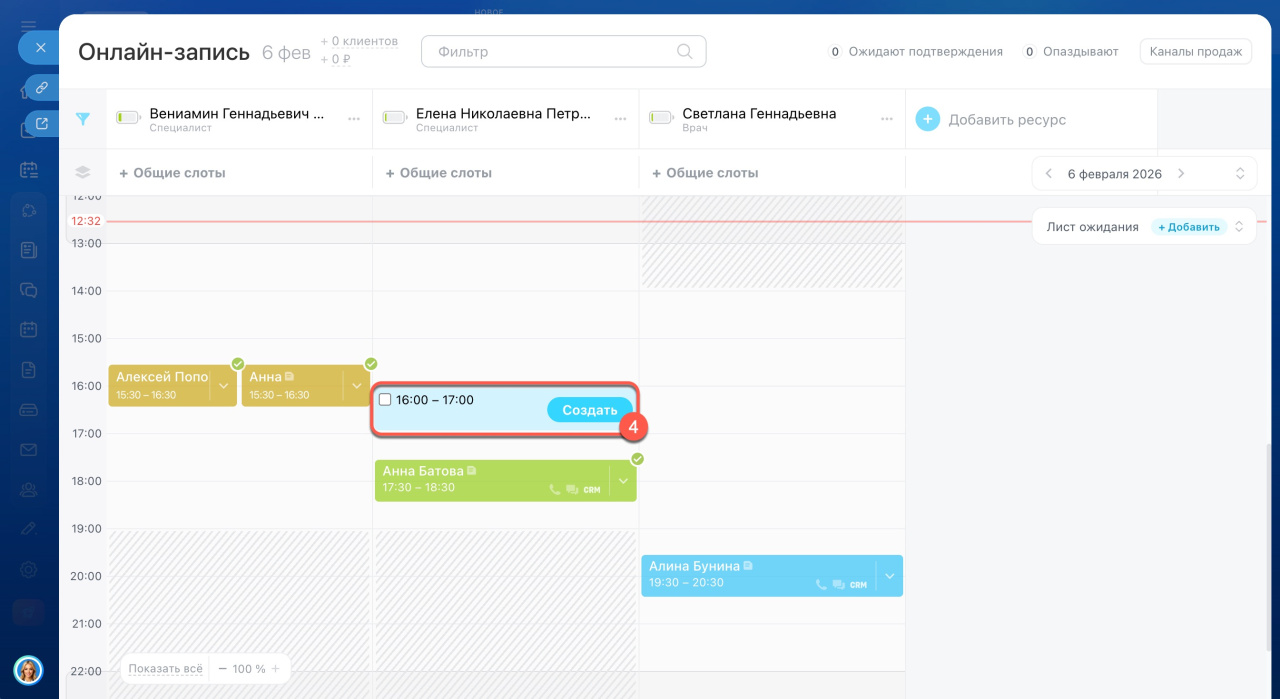The width and height of the screenshot is (1280, 699).
Task: Click Добавить ресурс label
Action: coord(1007,120)
